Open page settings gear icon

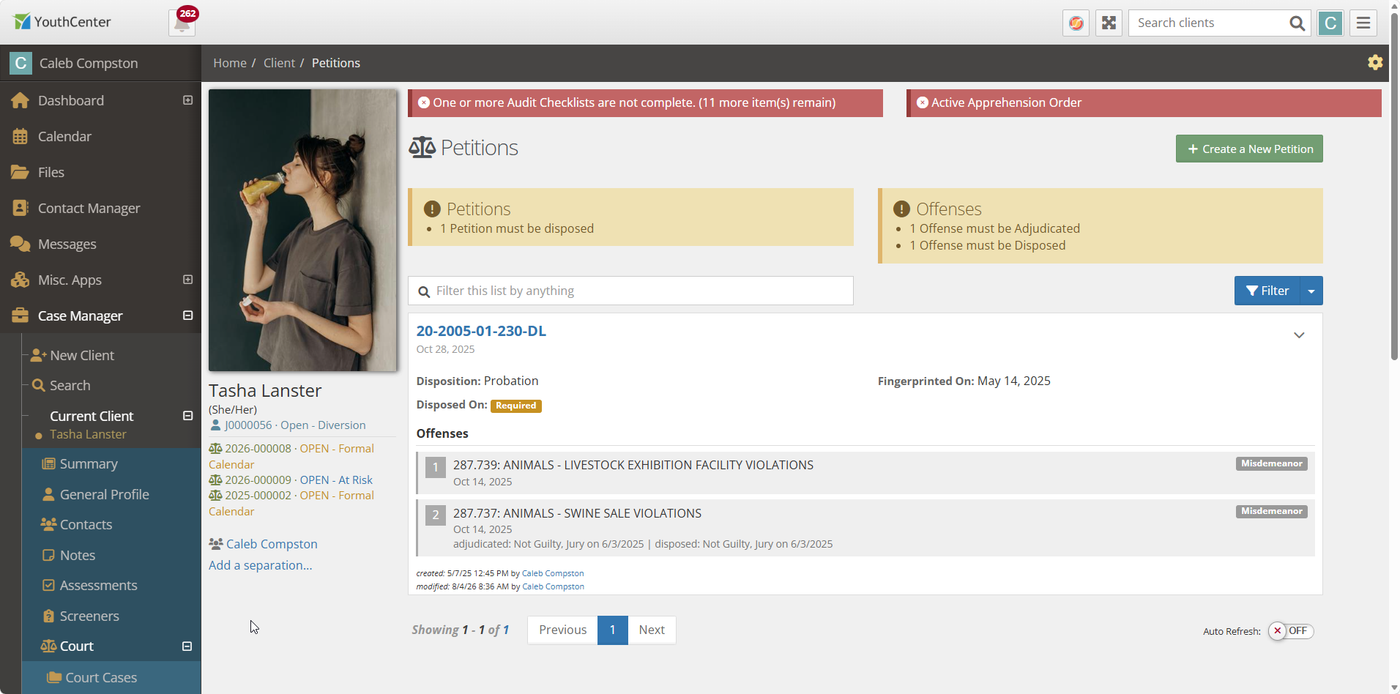pyautogui.click(x=1375, y=62)
